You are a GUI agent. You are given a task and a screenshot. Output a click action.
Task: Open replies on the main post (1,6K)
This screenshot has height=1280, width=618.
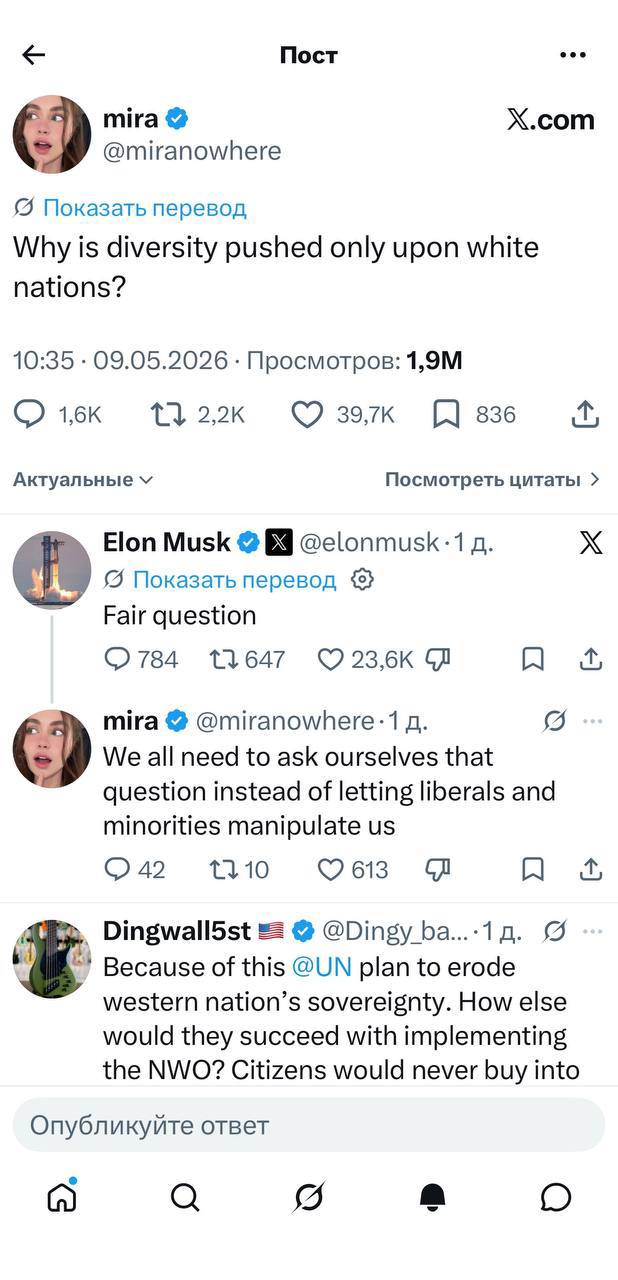point(29,414)
